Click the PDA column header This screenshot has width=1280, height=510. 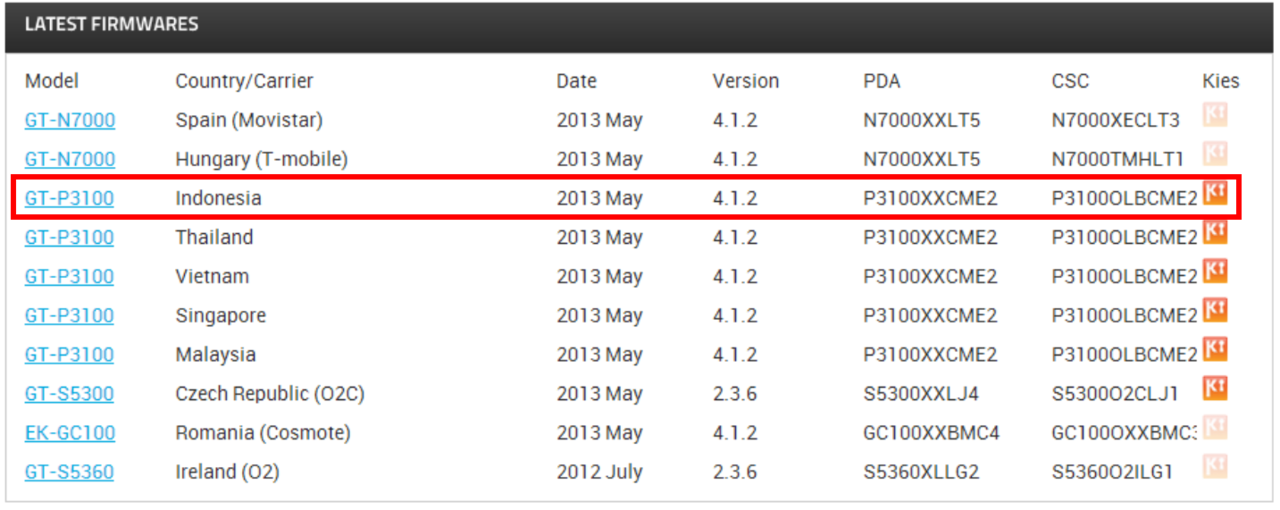click(881, 81)
